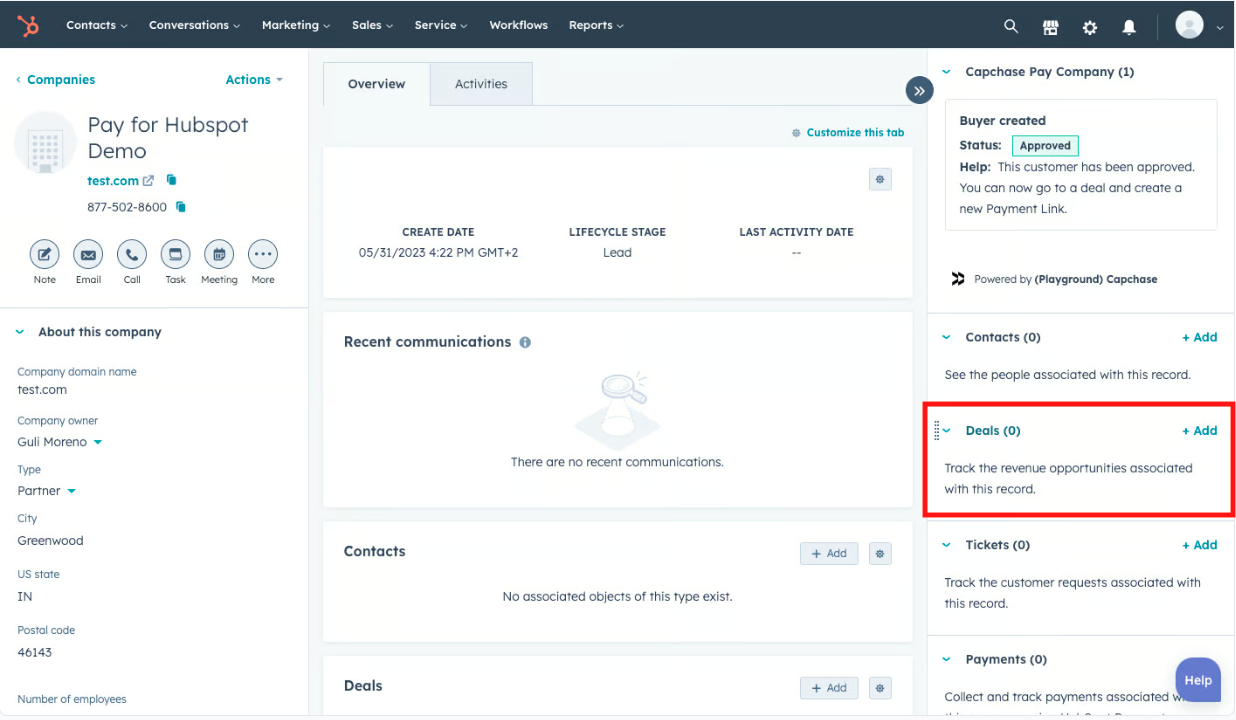Click the Call icon button
This screenshot has width=1236, height=720.
[x=132, y=254]
